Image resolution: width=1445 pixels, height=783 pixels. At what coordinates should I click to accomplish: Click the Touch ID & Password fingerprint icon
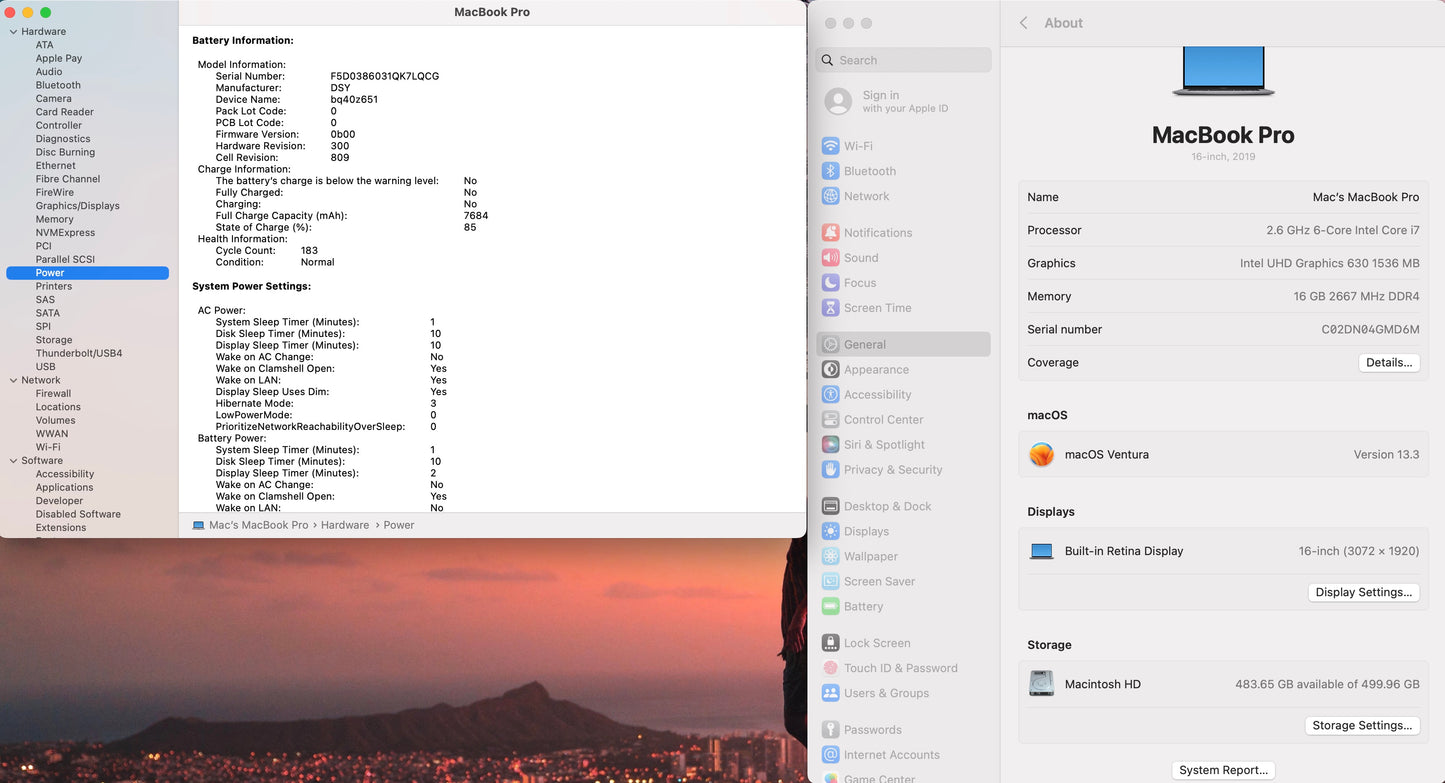click(830, 668)
